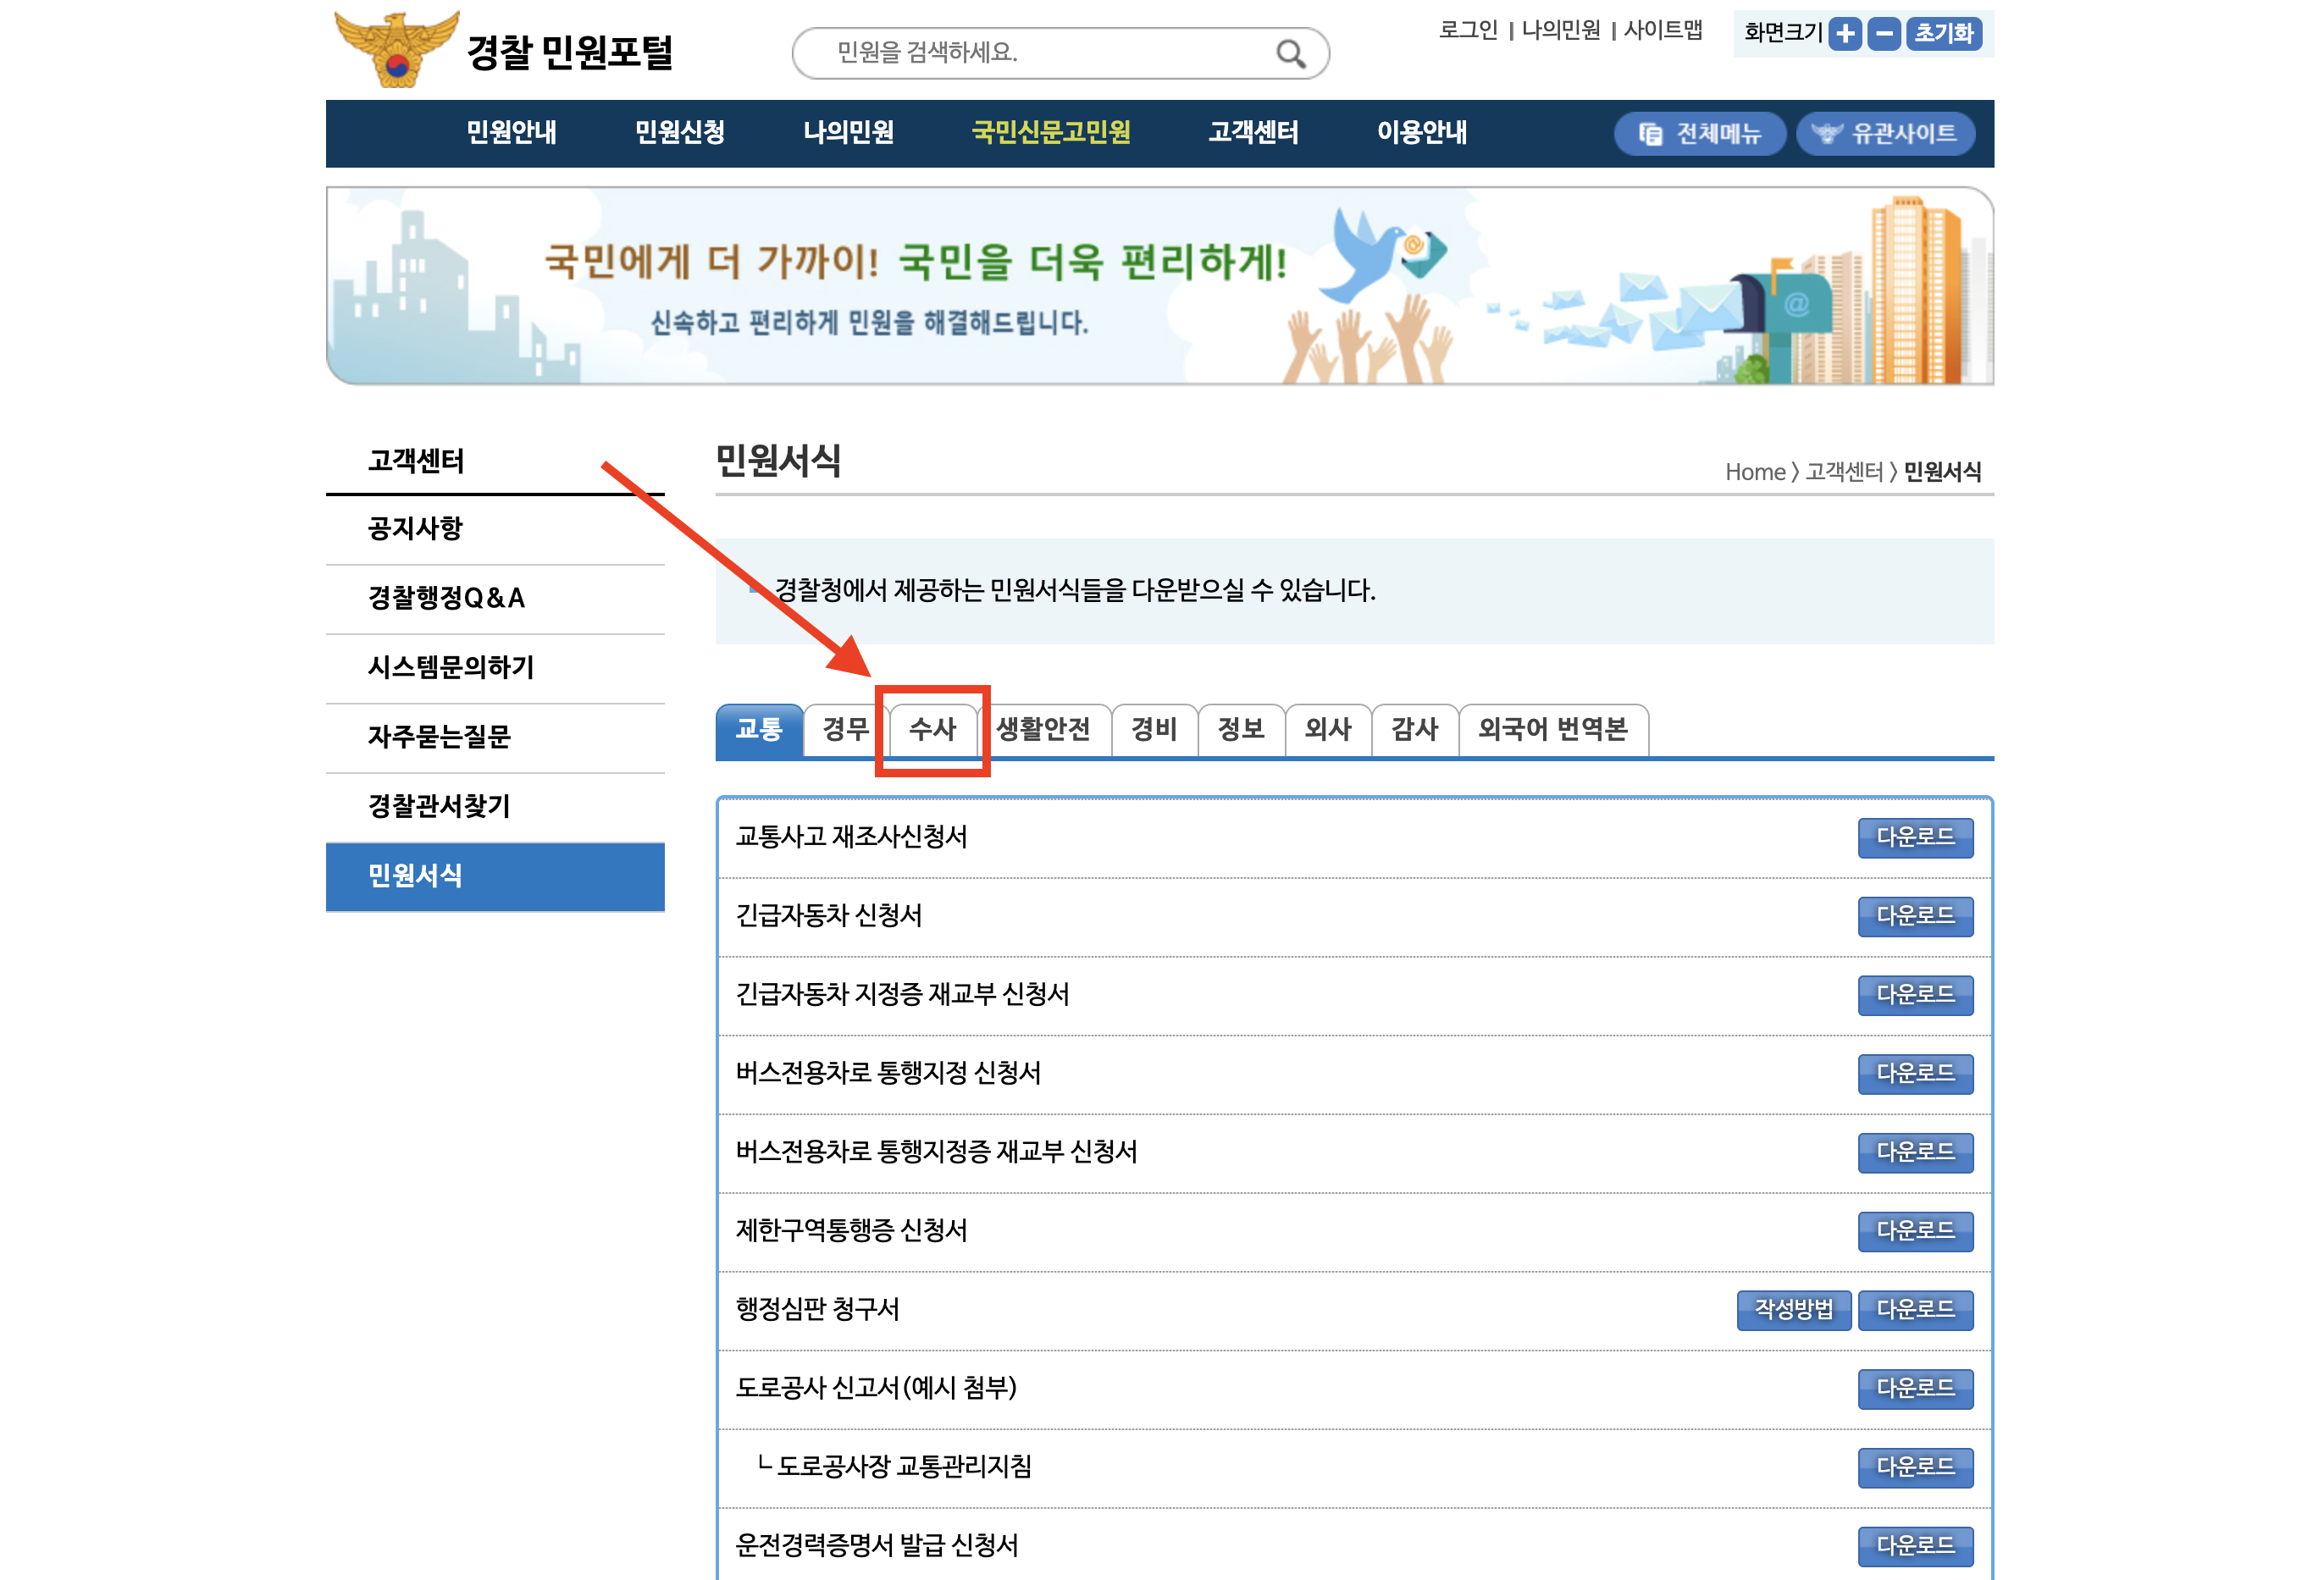Download 제한구역통행증 신청서 form
2324x1580 pixels.
point(1914,1231)
